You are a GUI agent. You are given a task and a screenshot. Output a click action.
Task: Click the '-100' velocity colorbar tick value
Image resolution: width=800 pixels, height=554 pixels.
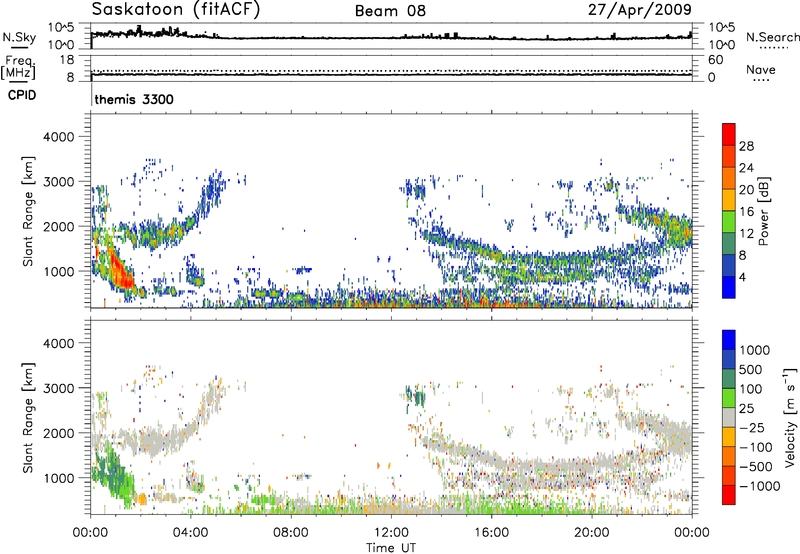(756, 447)
